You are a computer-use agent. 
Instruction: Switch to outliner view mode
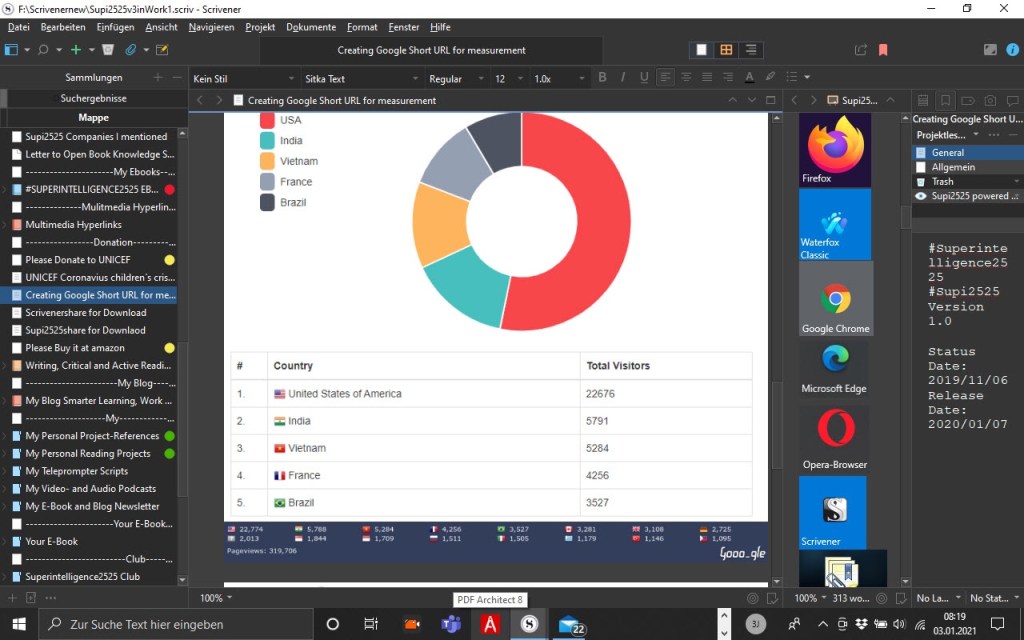pos(751,50)
